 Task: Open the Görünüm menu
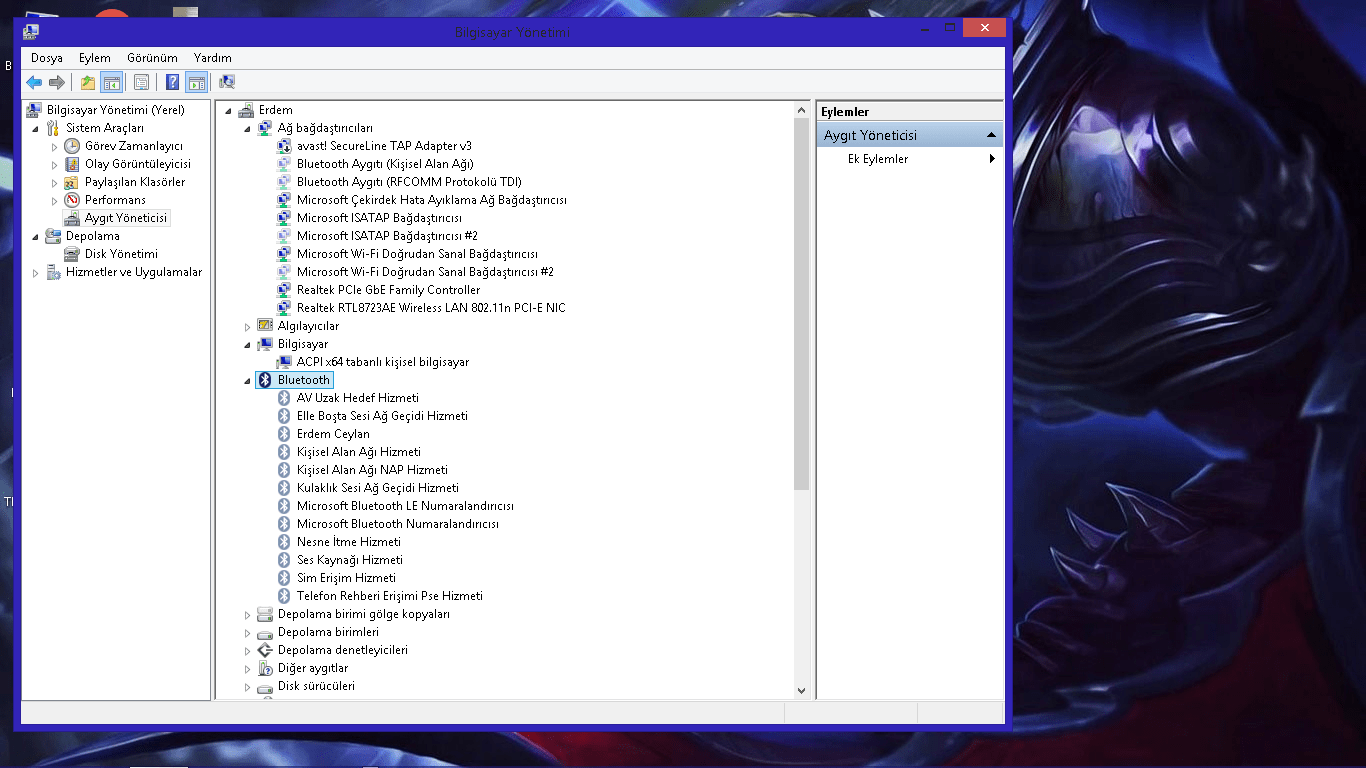click(152, 58)
